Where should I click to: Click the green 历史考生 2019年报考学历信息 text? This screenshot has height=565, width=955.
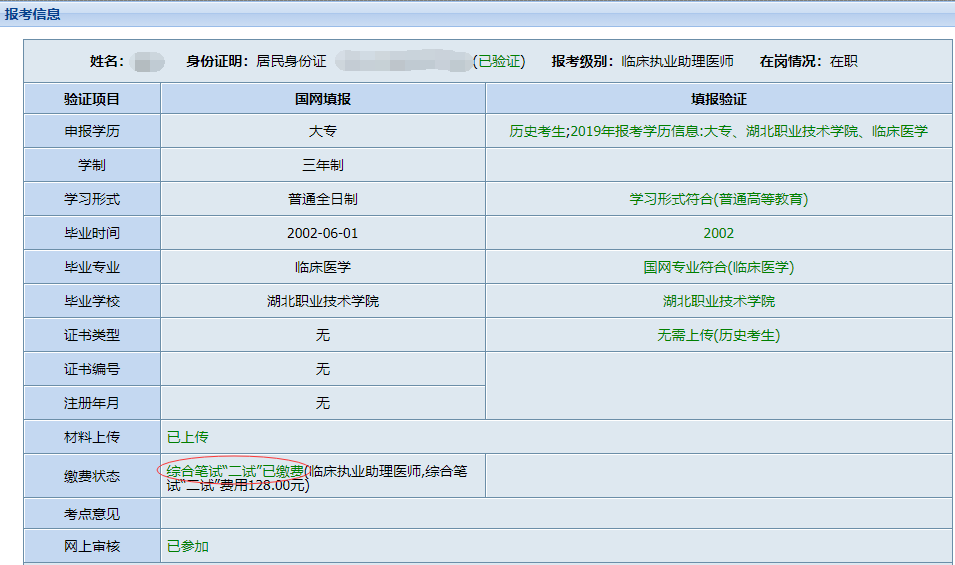(718, 131)
